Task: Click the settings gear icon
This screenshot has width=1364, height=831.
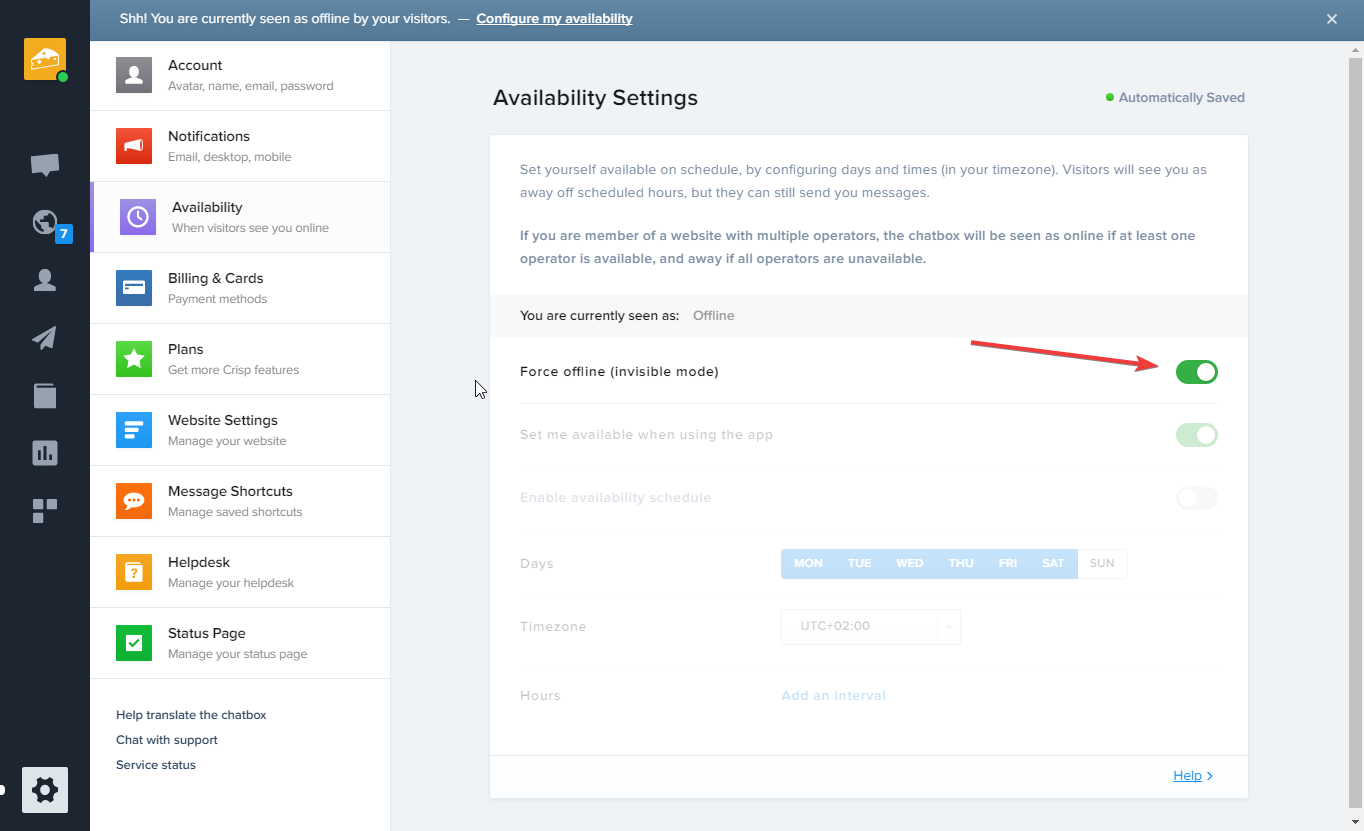Action: (45, 790)
